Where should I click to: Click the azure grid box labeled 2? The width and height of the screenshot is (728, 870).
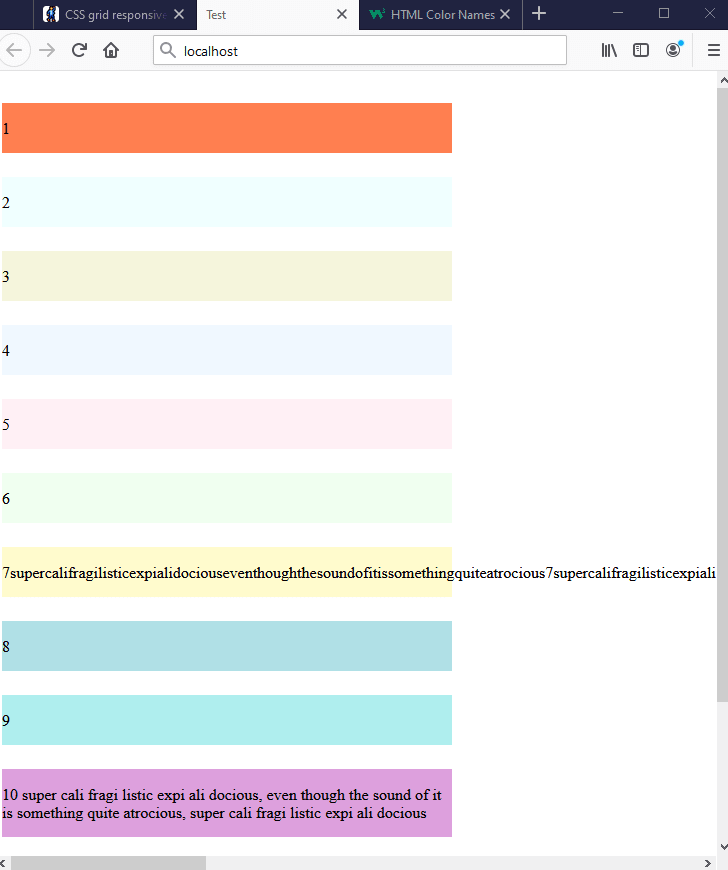click(x=226, y=202)
